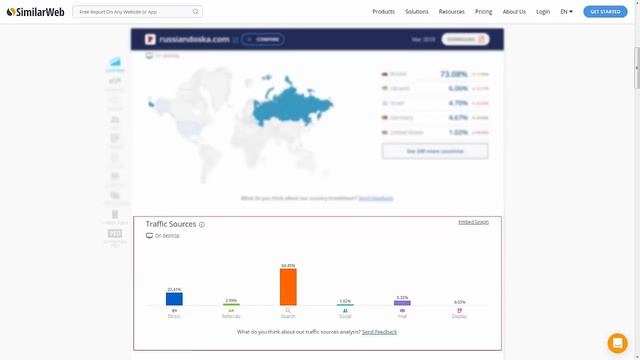Click Send Feedback link below country map
Screen dimensions: 640x360
click(376, 198)
